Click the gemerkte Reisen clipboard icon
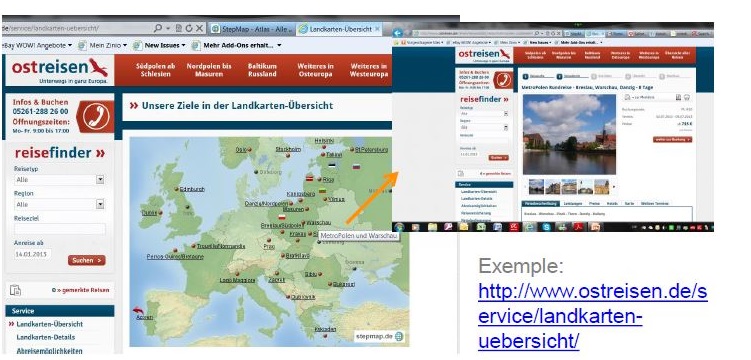This screenshot has width=751, height=360. [15, 290]
